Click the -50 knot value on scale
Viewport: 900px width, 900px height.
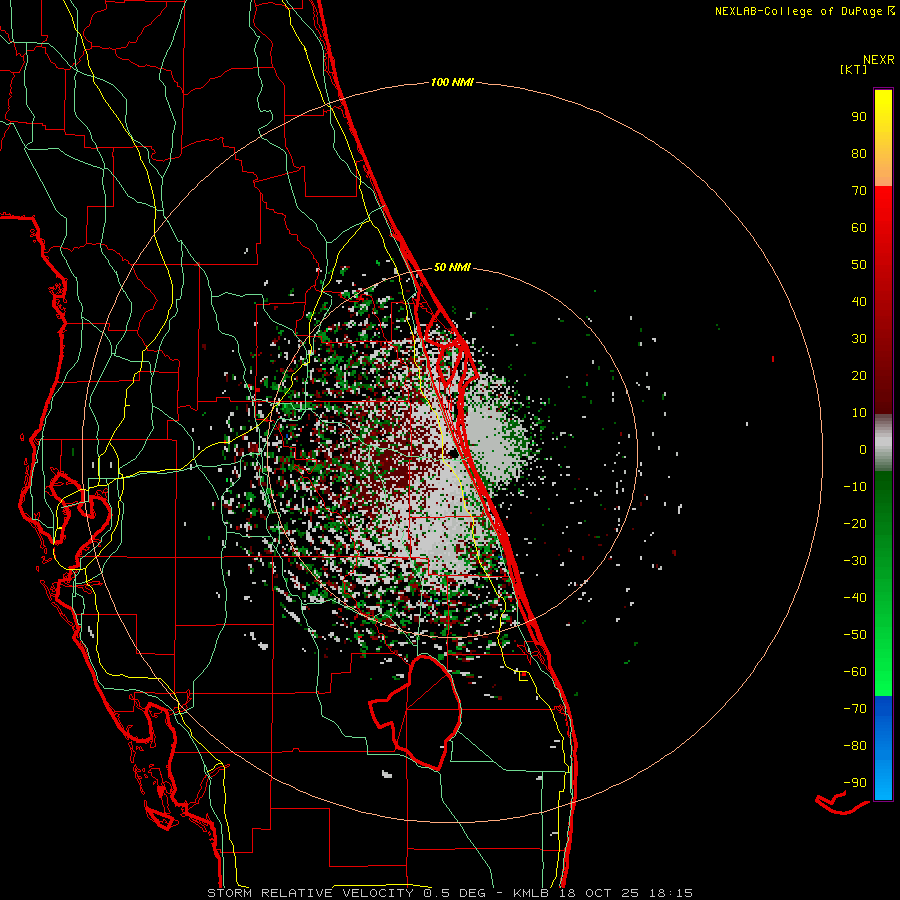[855, 635]
